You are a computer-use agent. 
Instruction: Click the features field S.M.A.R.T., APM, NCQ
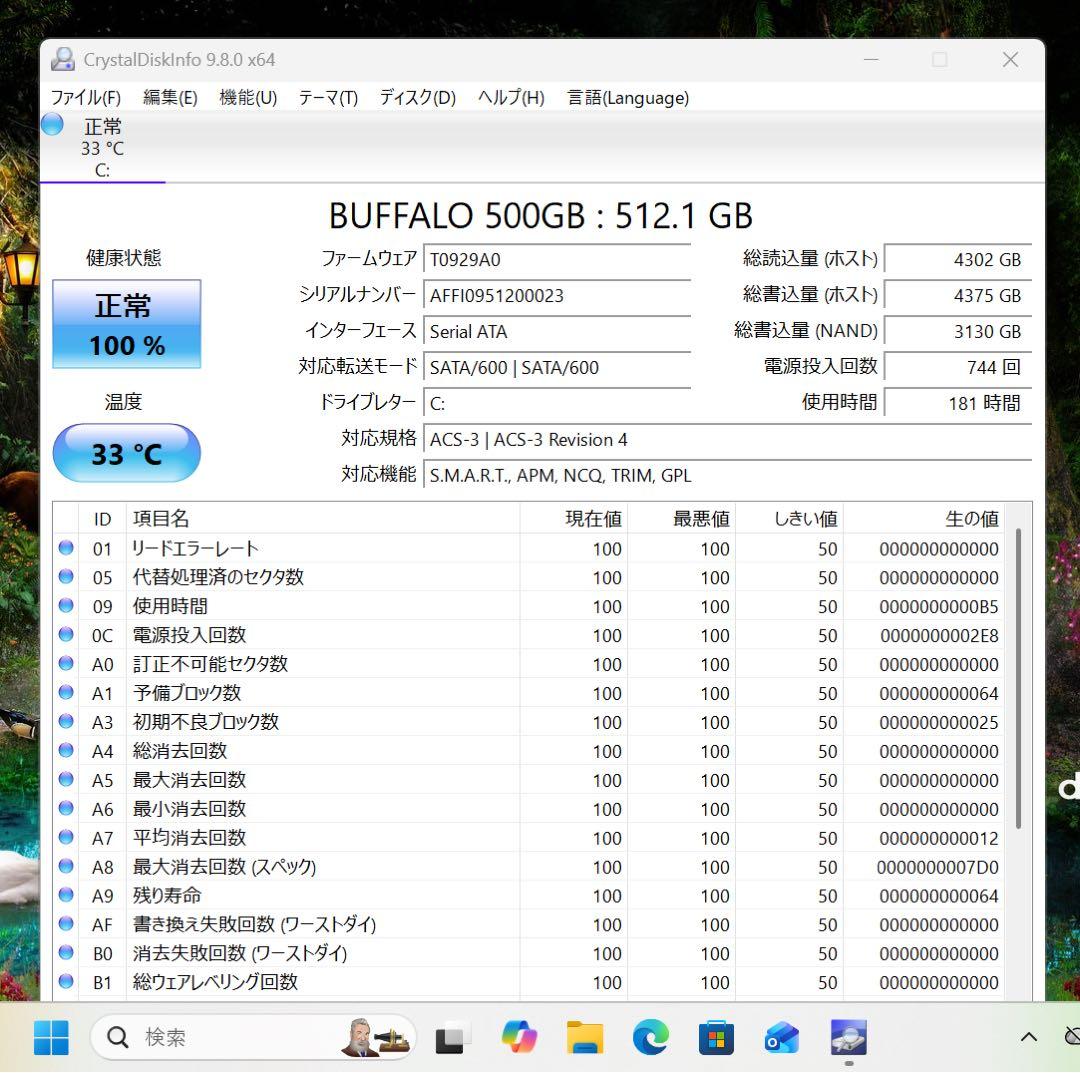[727, 475]
